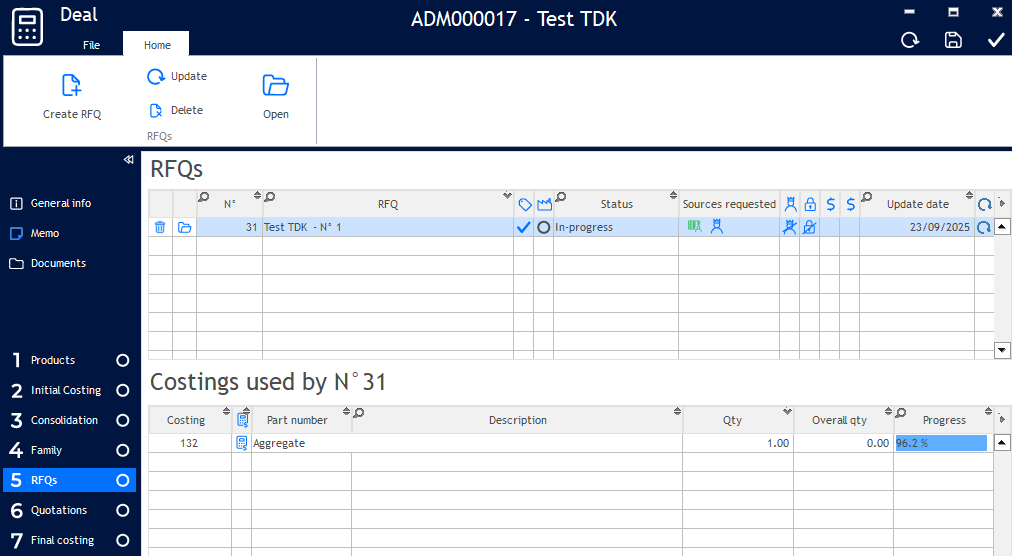Go to step 4 Family

[46, 451]
